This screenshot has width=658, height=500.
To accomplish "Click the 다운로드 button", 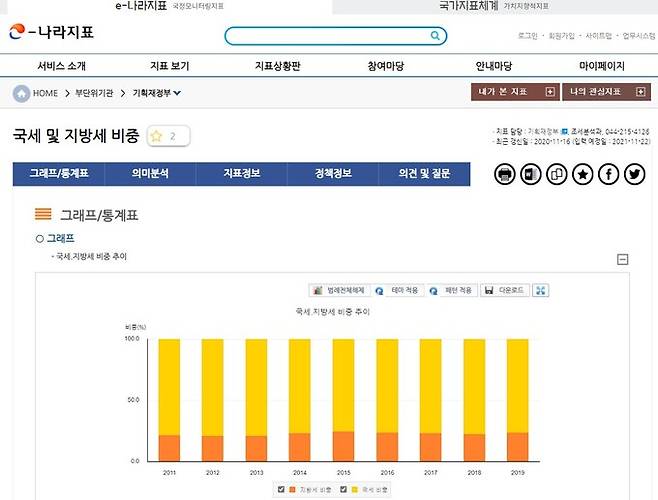I will tap(504, 290).
